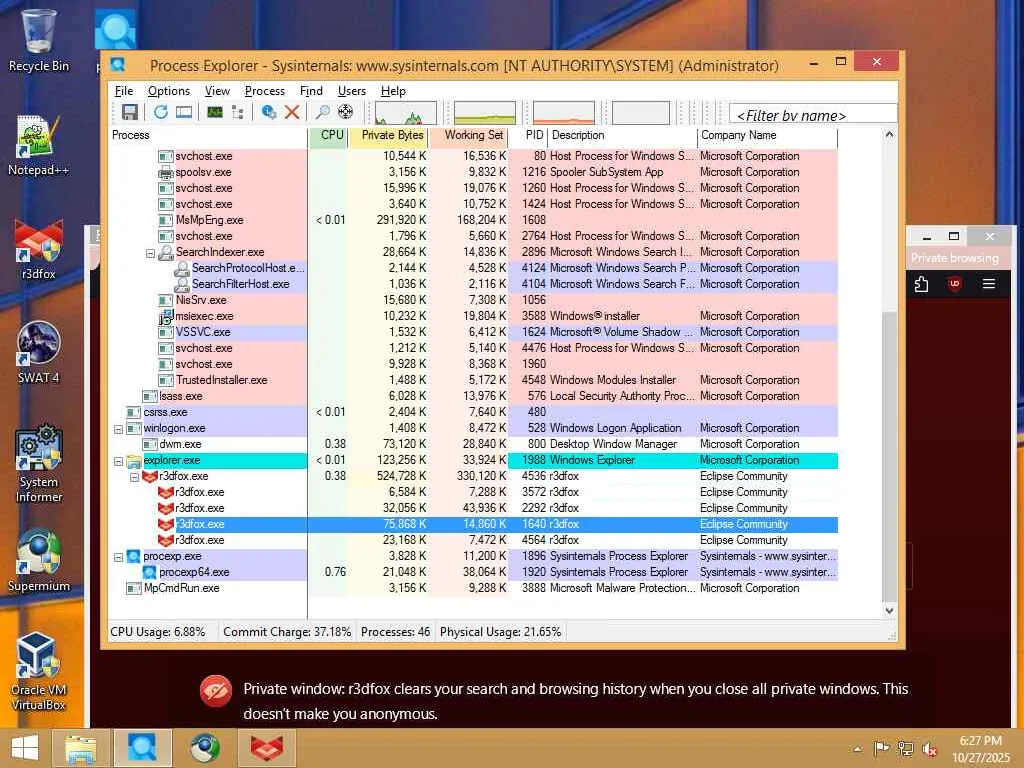Open the commit history mini graph
The height and width of the screenshot is (768, 1024).
[x=485, y=112]
